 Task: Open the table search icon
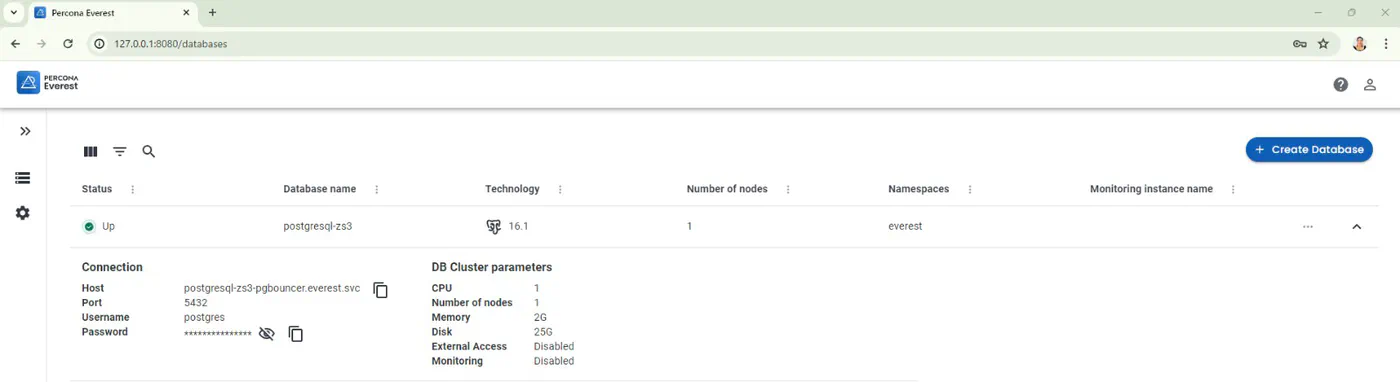pyautogui.click(x=149, y=152)
